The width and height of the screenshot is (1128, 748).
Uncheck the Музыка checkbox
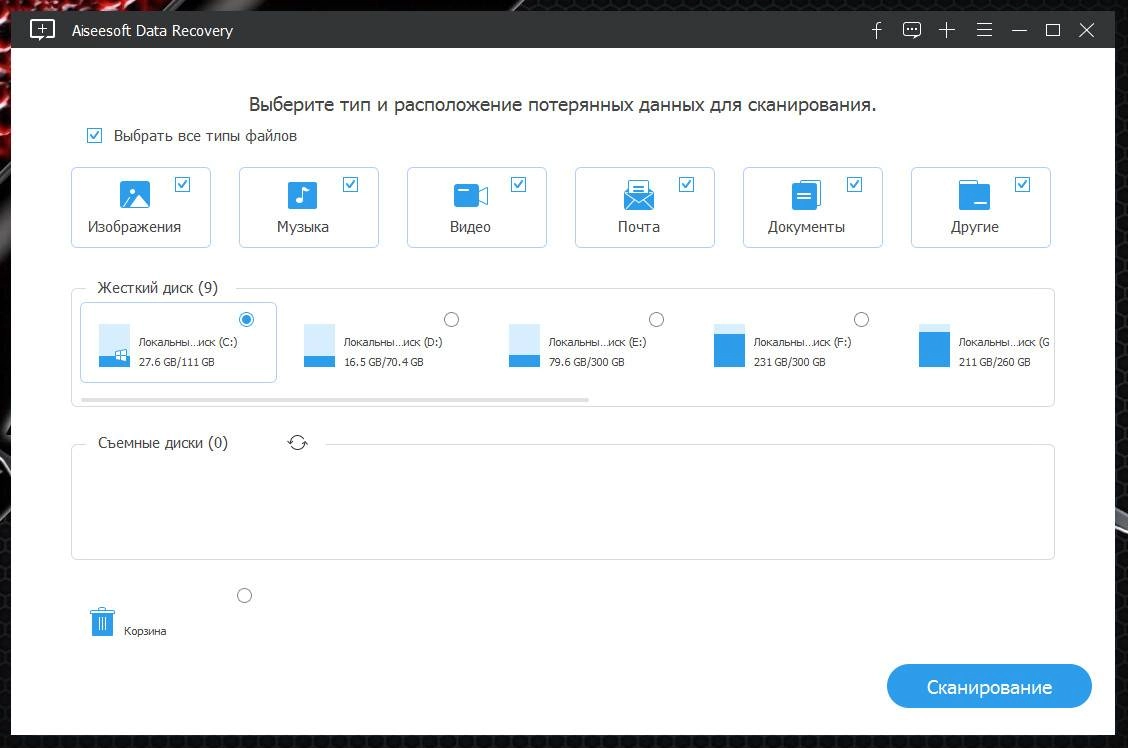[350, 185]
